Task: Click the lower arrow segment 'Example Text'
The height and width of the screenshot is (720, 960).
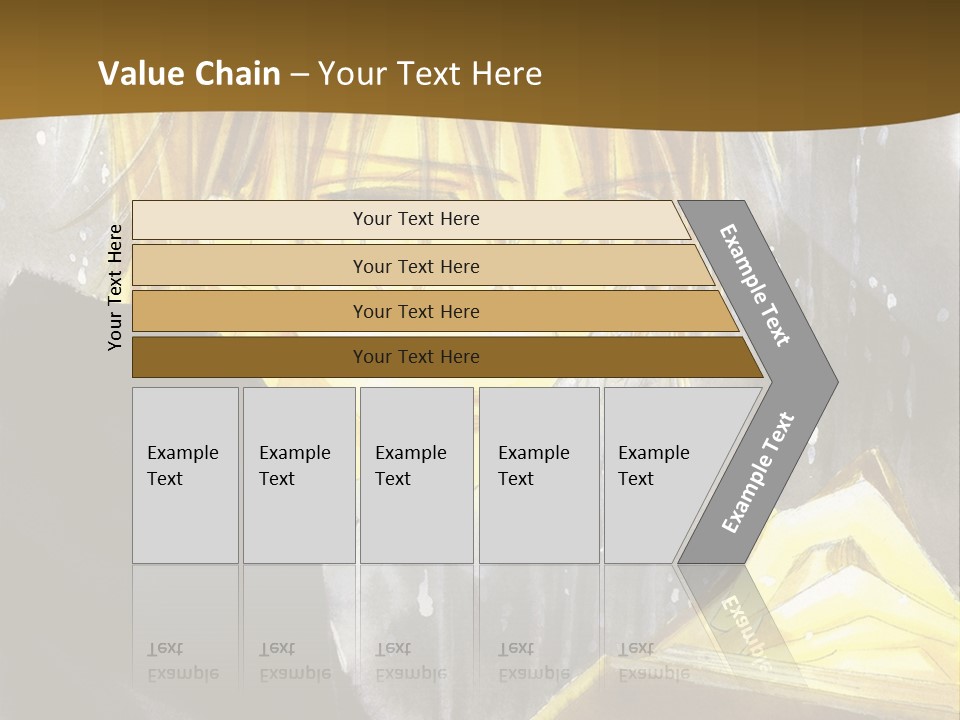Action: [x=758, y=471]
